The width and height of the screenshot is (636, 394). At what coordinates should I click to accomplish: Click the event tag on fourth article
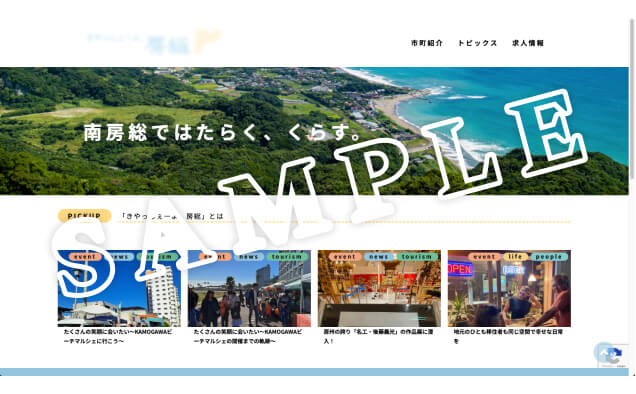[484, 256]
